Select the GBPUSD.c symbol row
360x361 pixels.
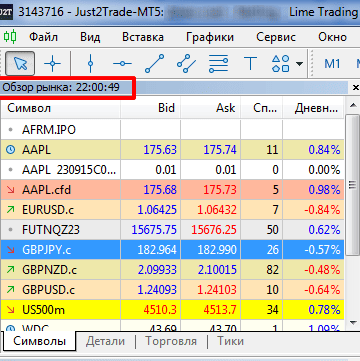tap(172, 290)
